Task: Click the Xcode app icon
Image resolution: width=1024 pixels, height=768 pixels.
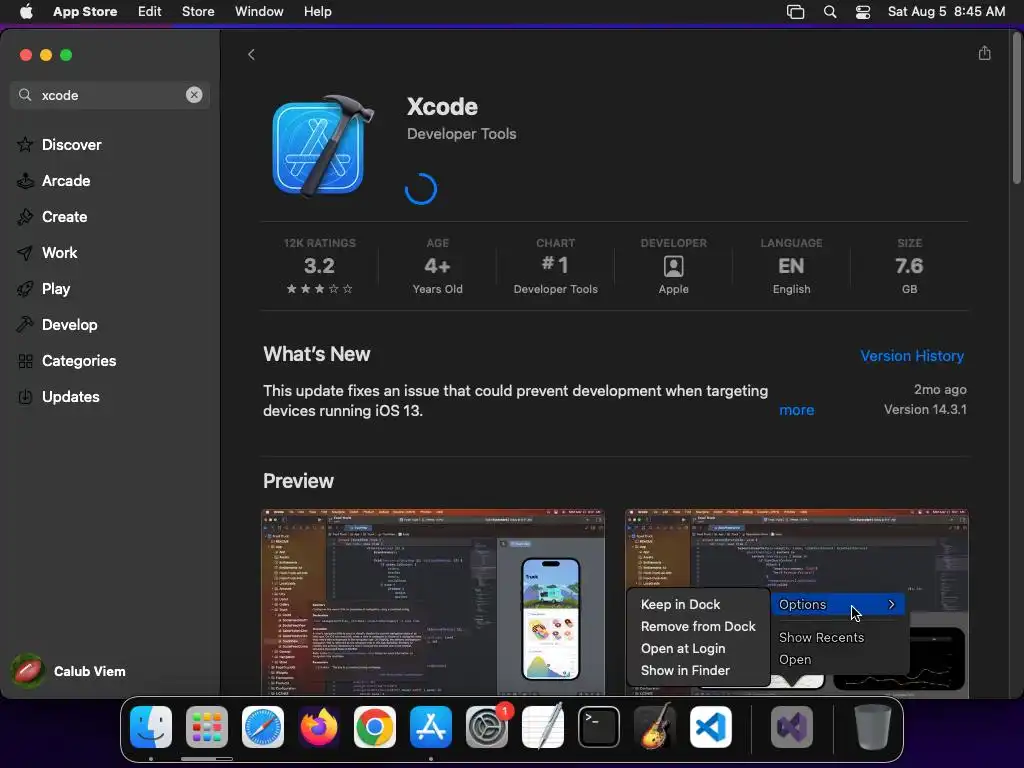Action: [322, 146]
